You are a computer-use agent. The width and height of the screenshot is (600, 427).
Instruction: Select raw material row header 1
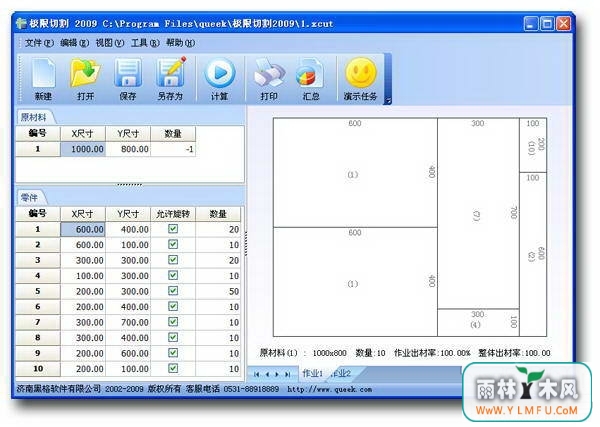coord(38,149)
